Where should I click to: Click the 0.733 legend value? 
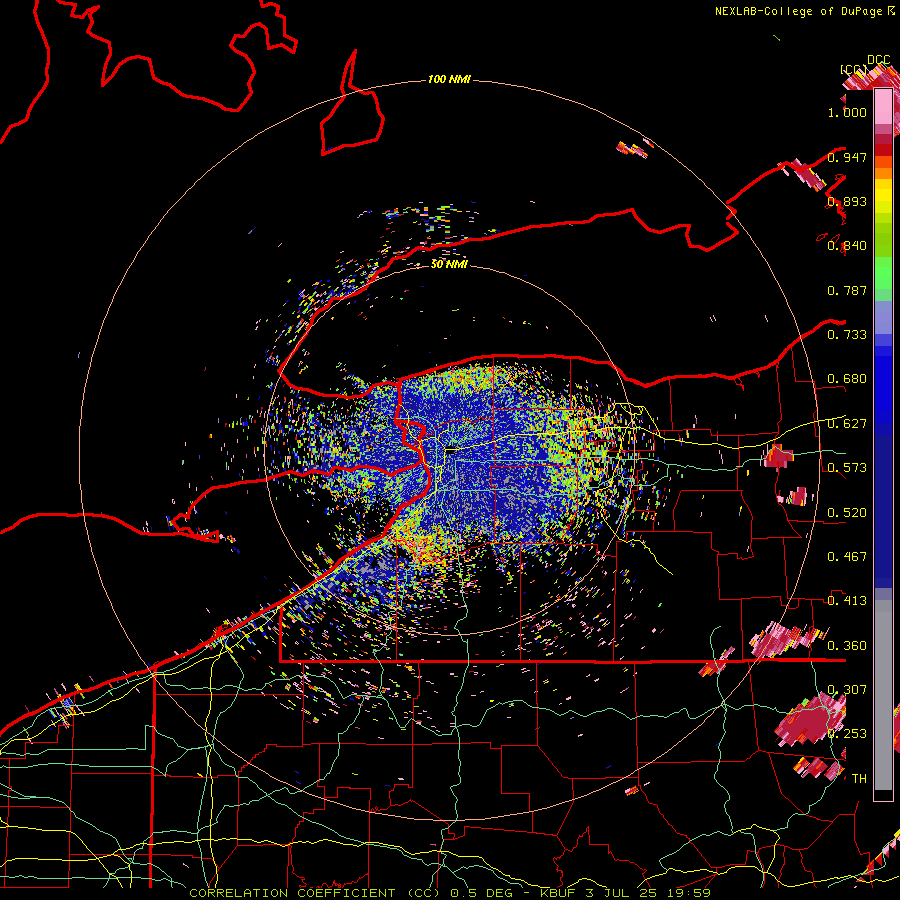coord(847,334)
